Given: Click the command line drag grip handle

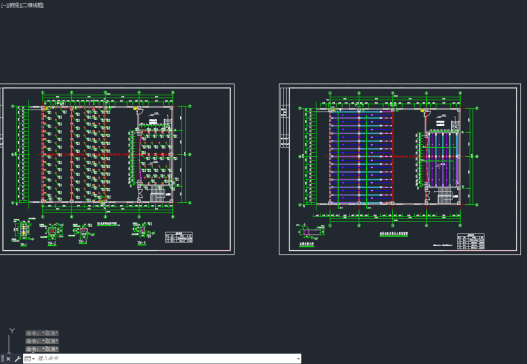Looking at the screenshot, I should pos(2,359).
